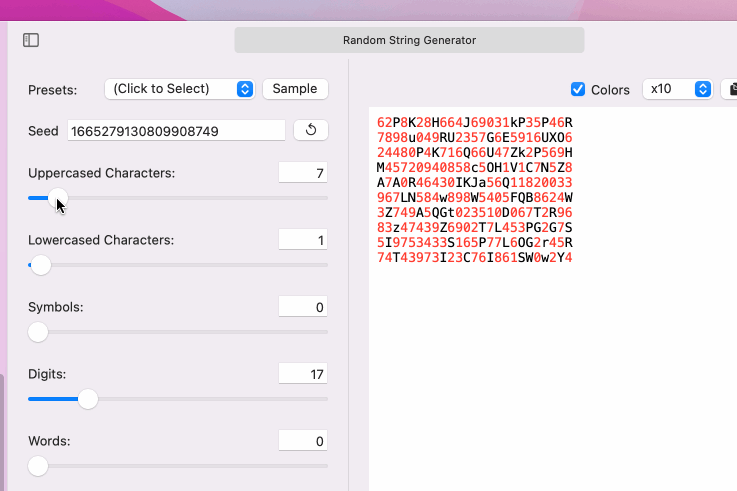Select generated string starting with 3Z749A5QGt
This screenshot has height=491, width=737.
(x=475, y=213)
